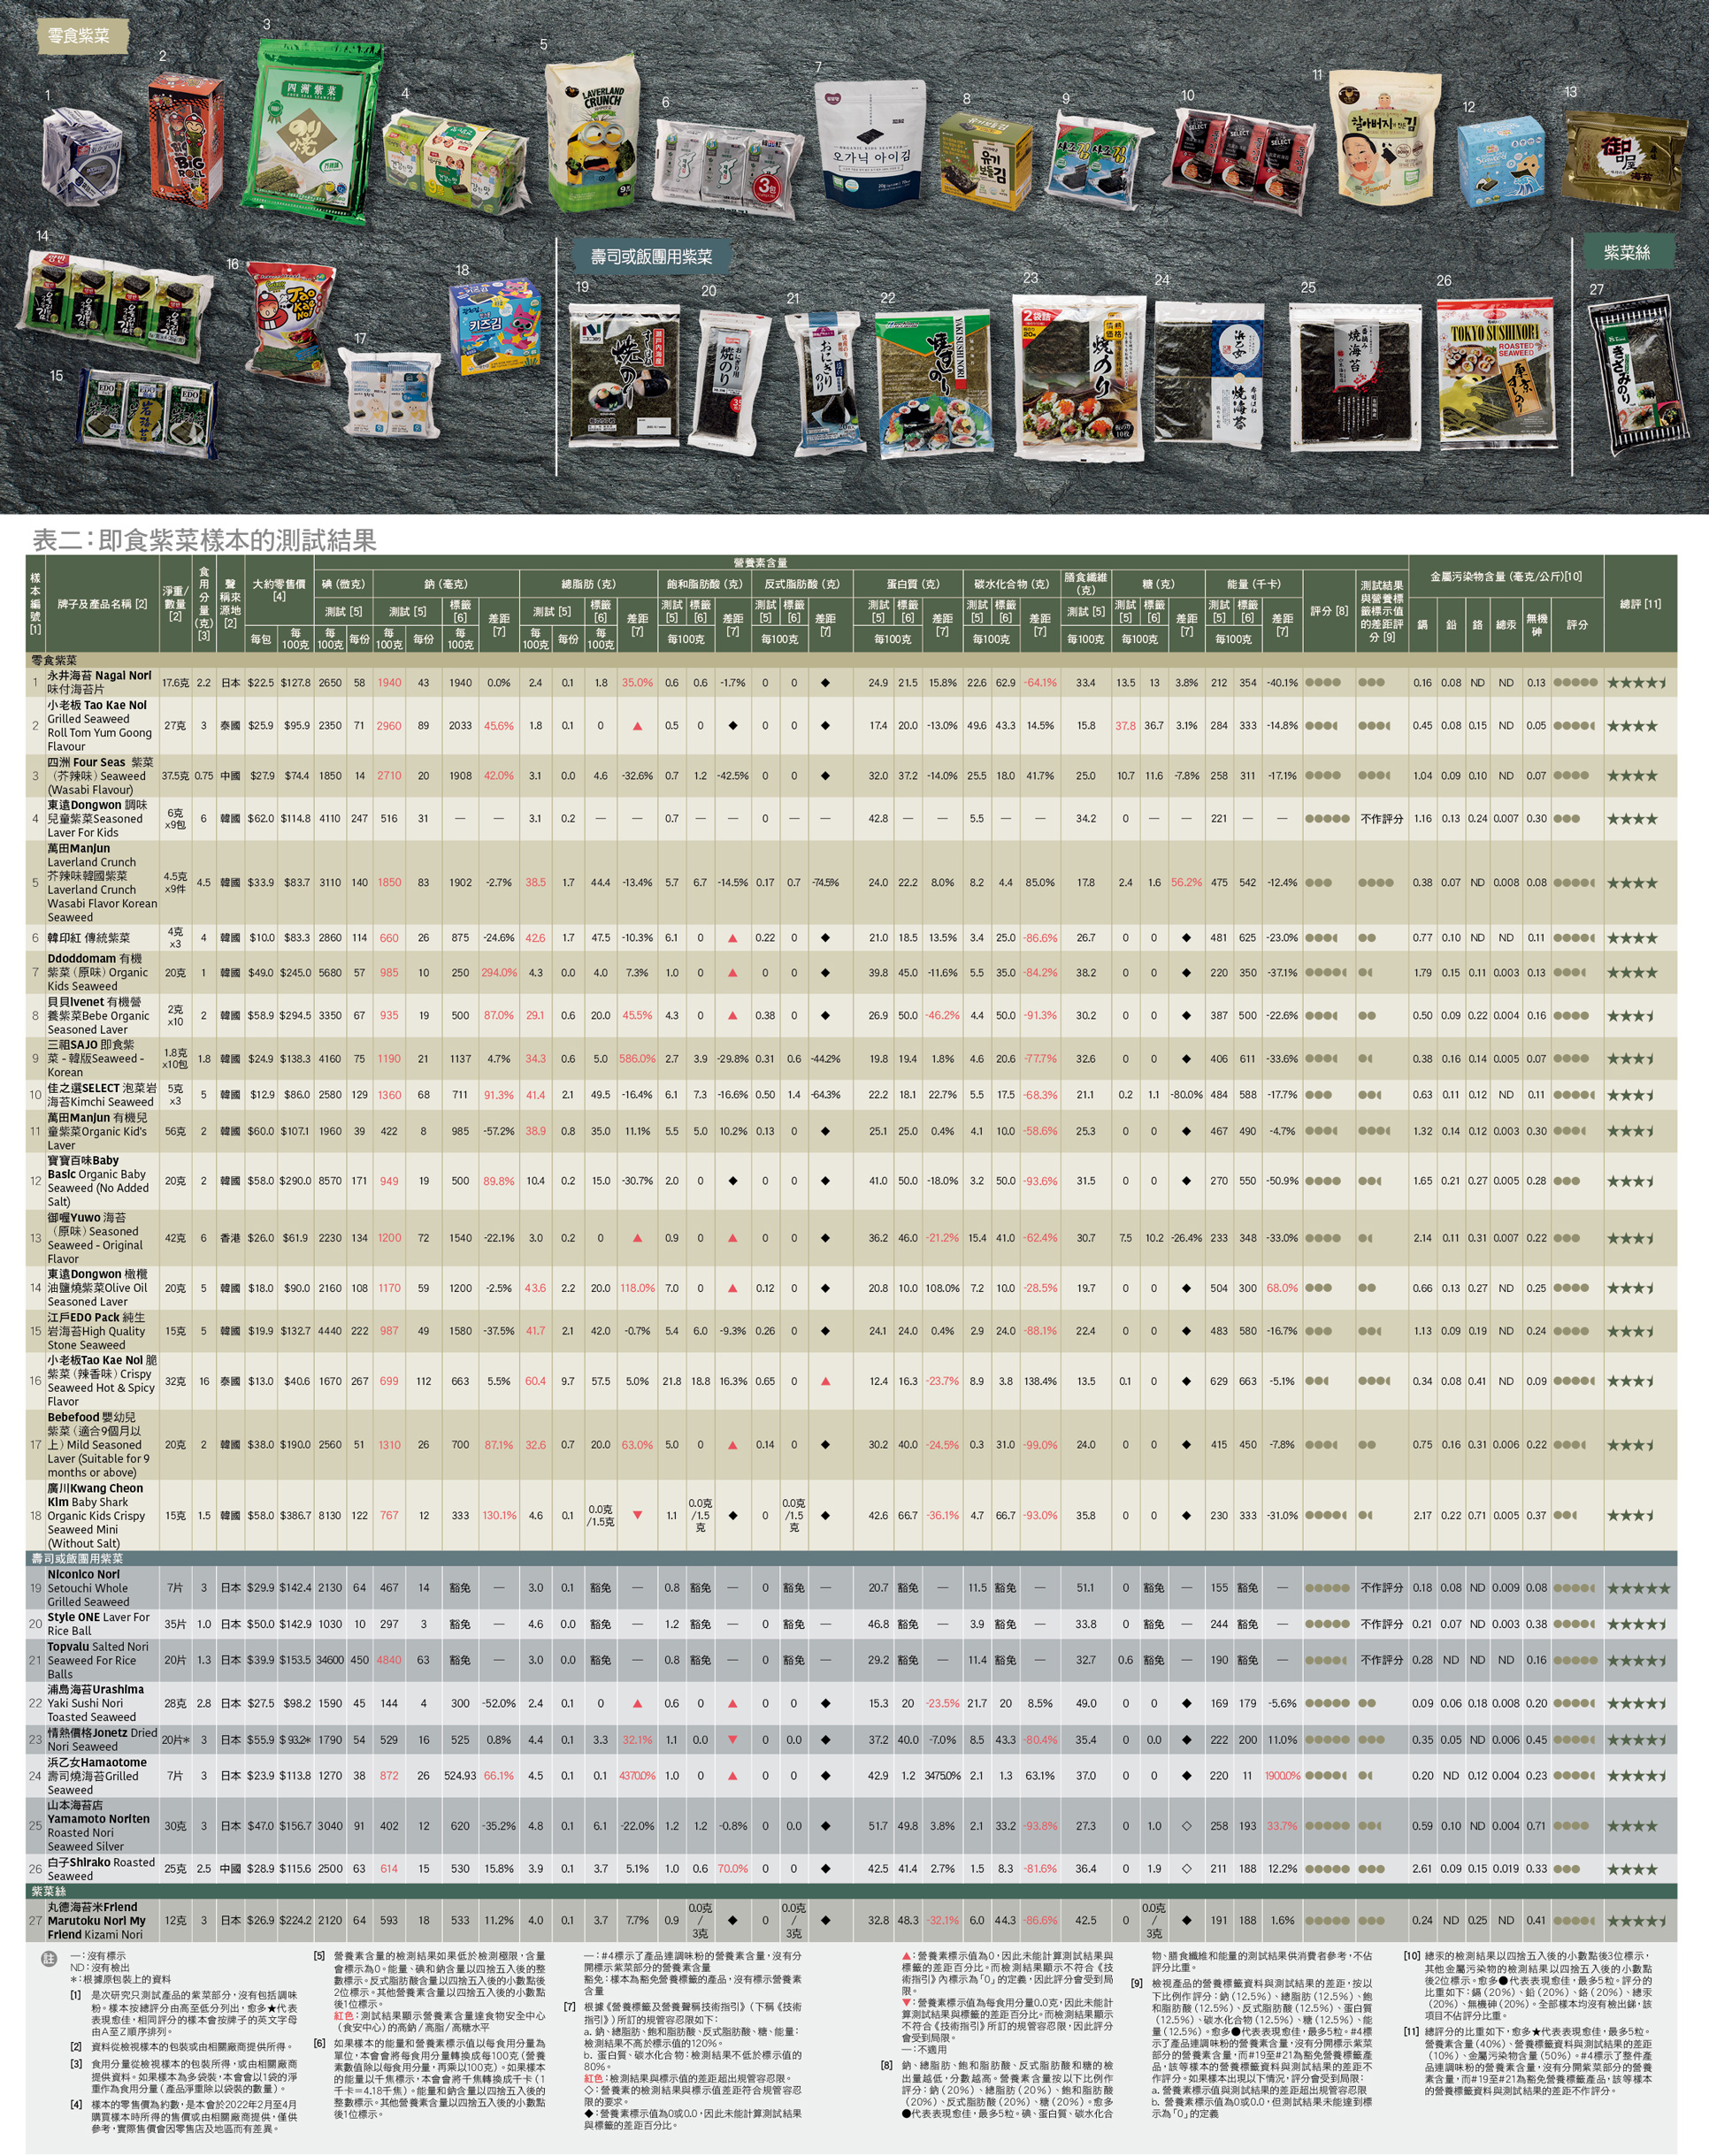1709x2156 pixels.
Task: Select product name Style ONE Laver For Rice Ball
Action: [98, 1624]
